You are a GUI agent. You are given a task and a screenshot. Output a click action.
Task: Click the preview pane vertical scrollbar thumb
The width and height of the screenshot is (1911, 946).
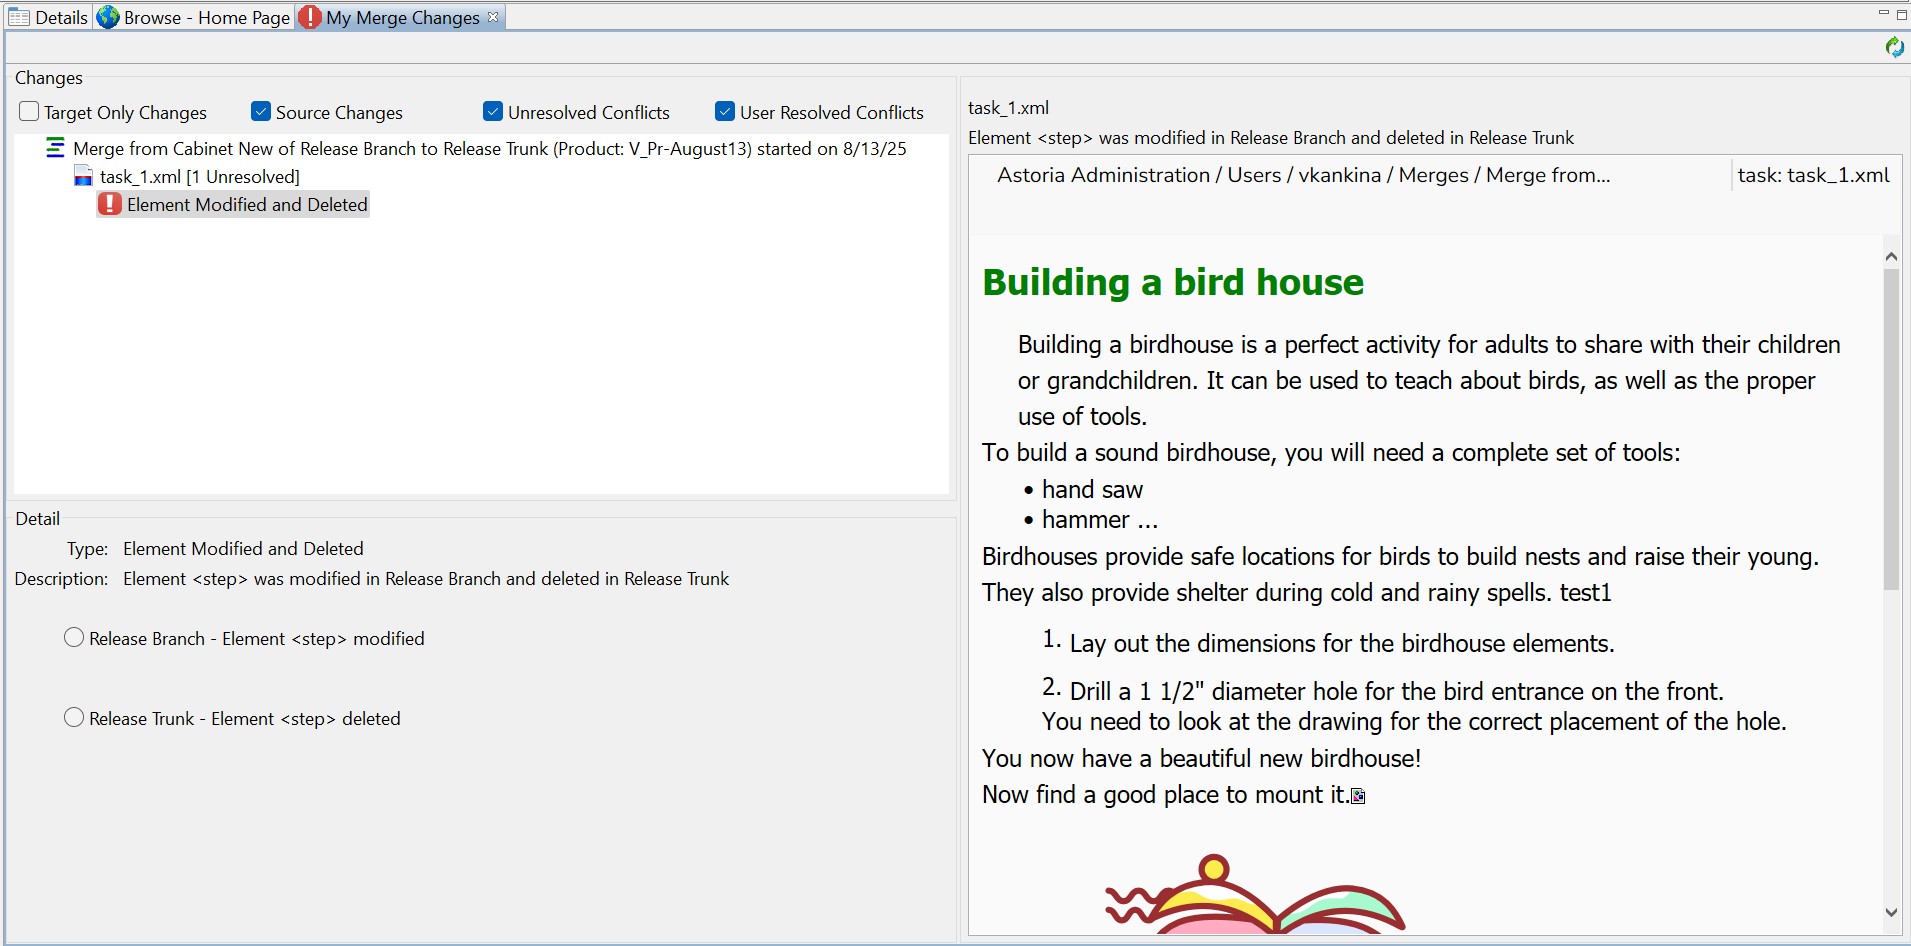(x=1891, y=430)
